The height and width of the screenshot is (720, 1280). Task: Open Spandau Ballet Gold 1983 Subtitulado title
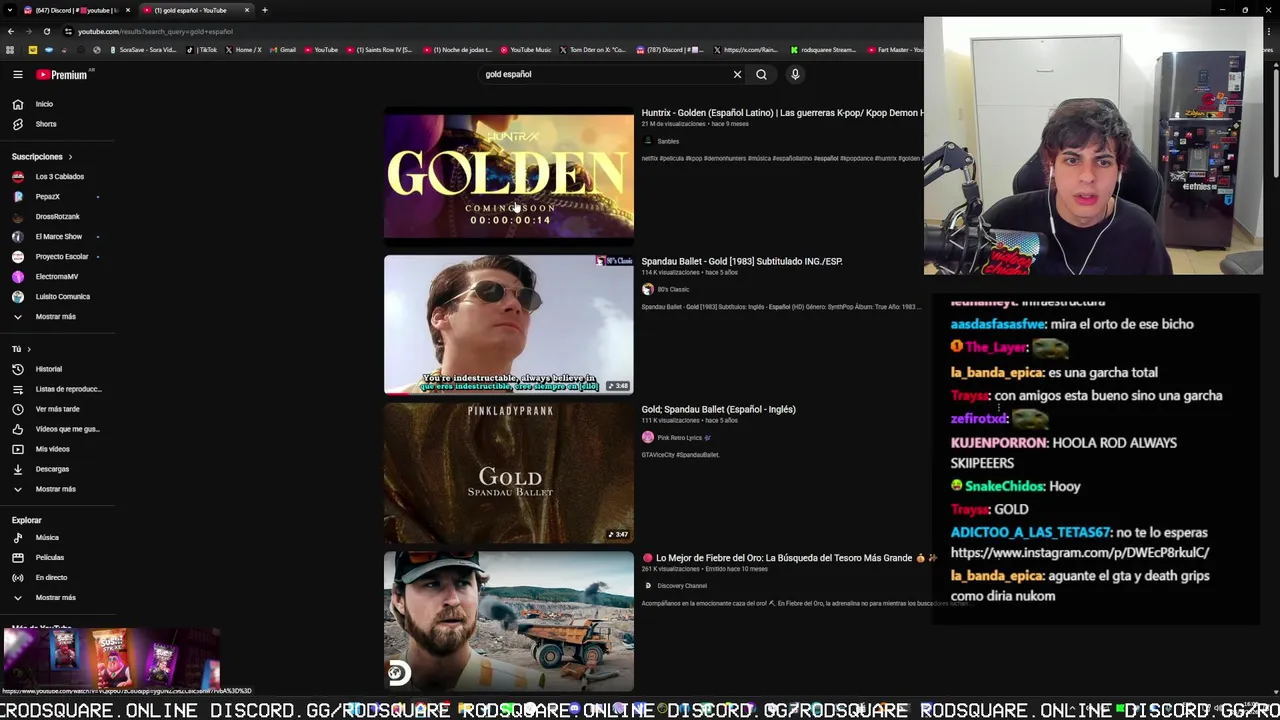742,262
